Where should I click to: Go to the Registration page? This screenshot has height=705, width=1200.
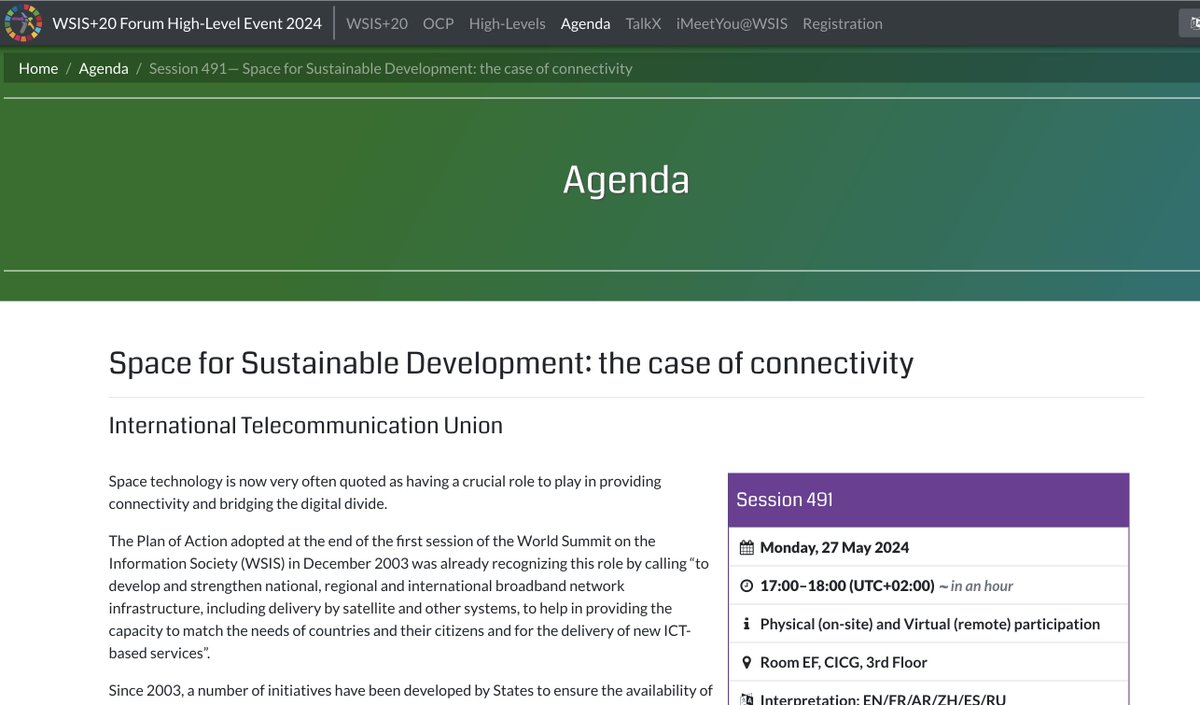click(x=842, y=23)
